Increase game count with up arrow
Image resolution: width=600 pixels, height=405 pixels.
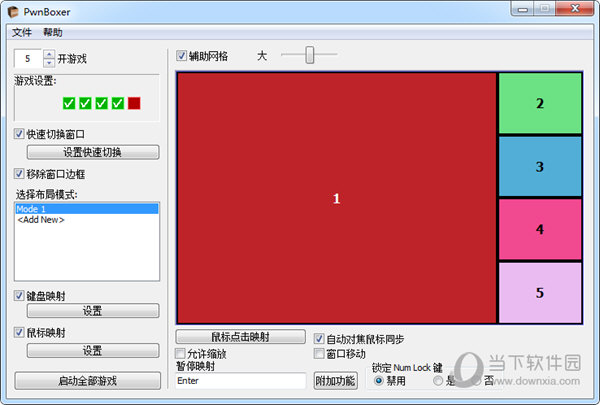click(x=49, y=54)
